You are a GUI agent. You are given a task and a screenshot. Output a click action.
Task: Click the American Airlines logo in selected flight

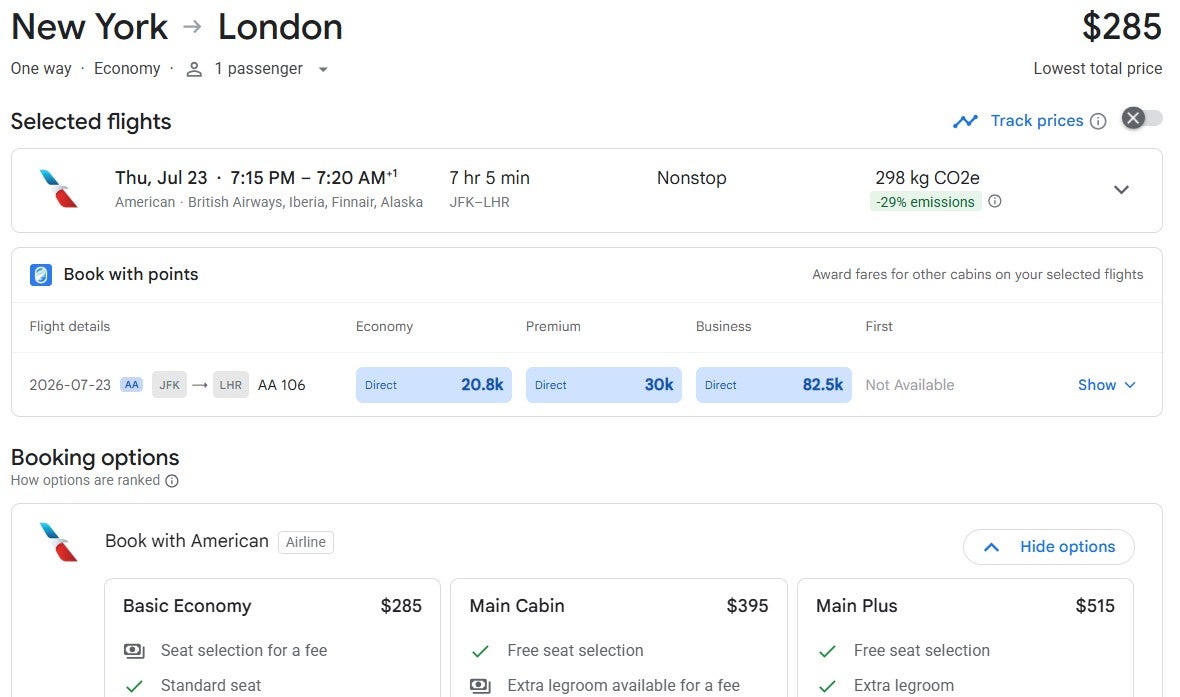pos(59,188)
